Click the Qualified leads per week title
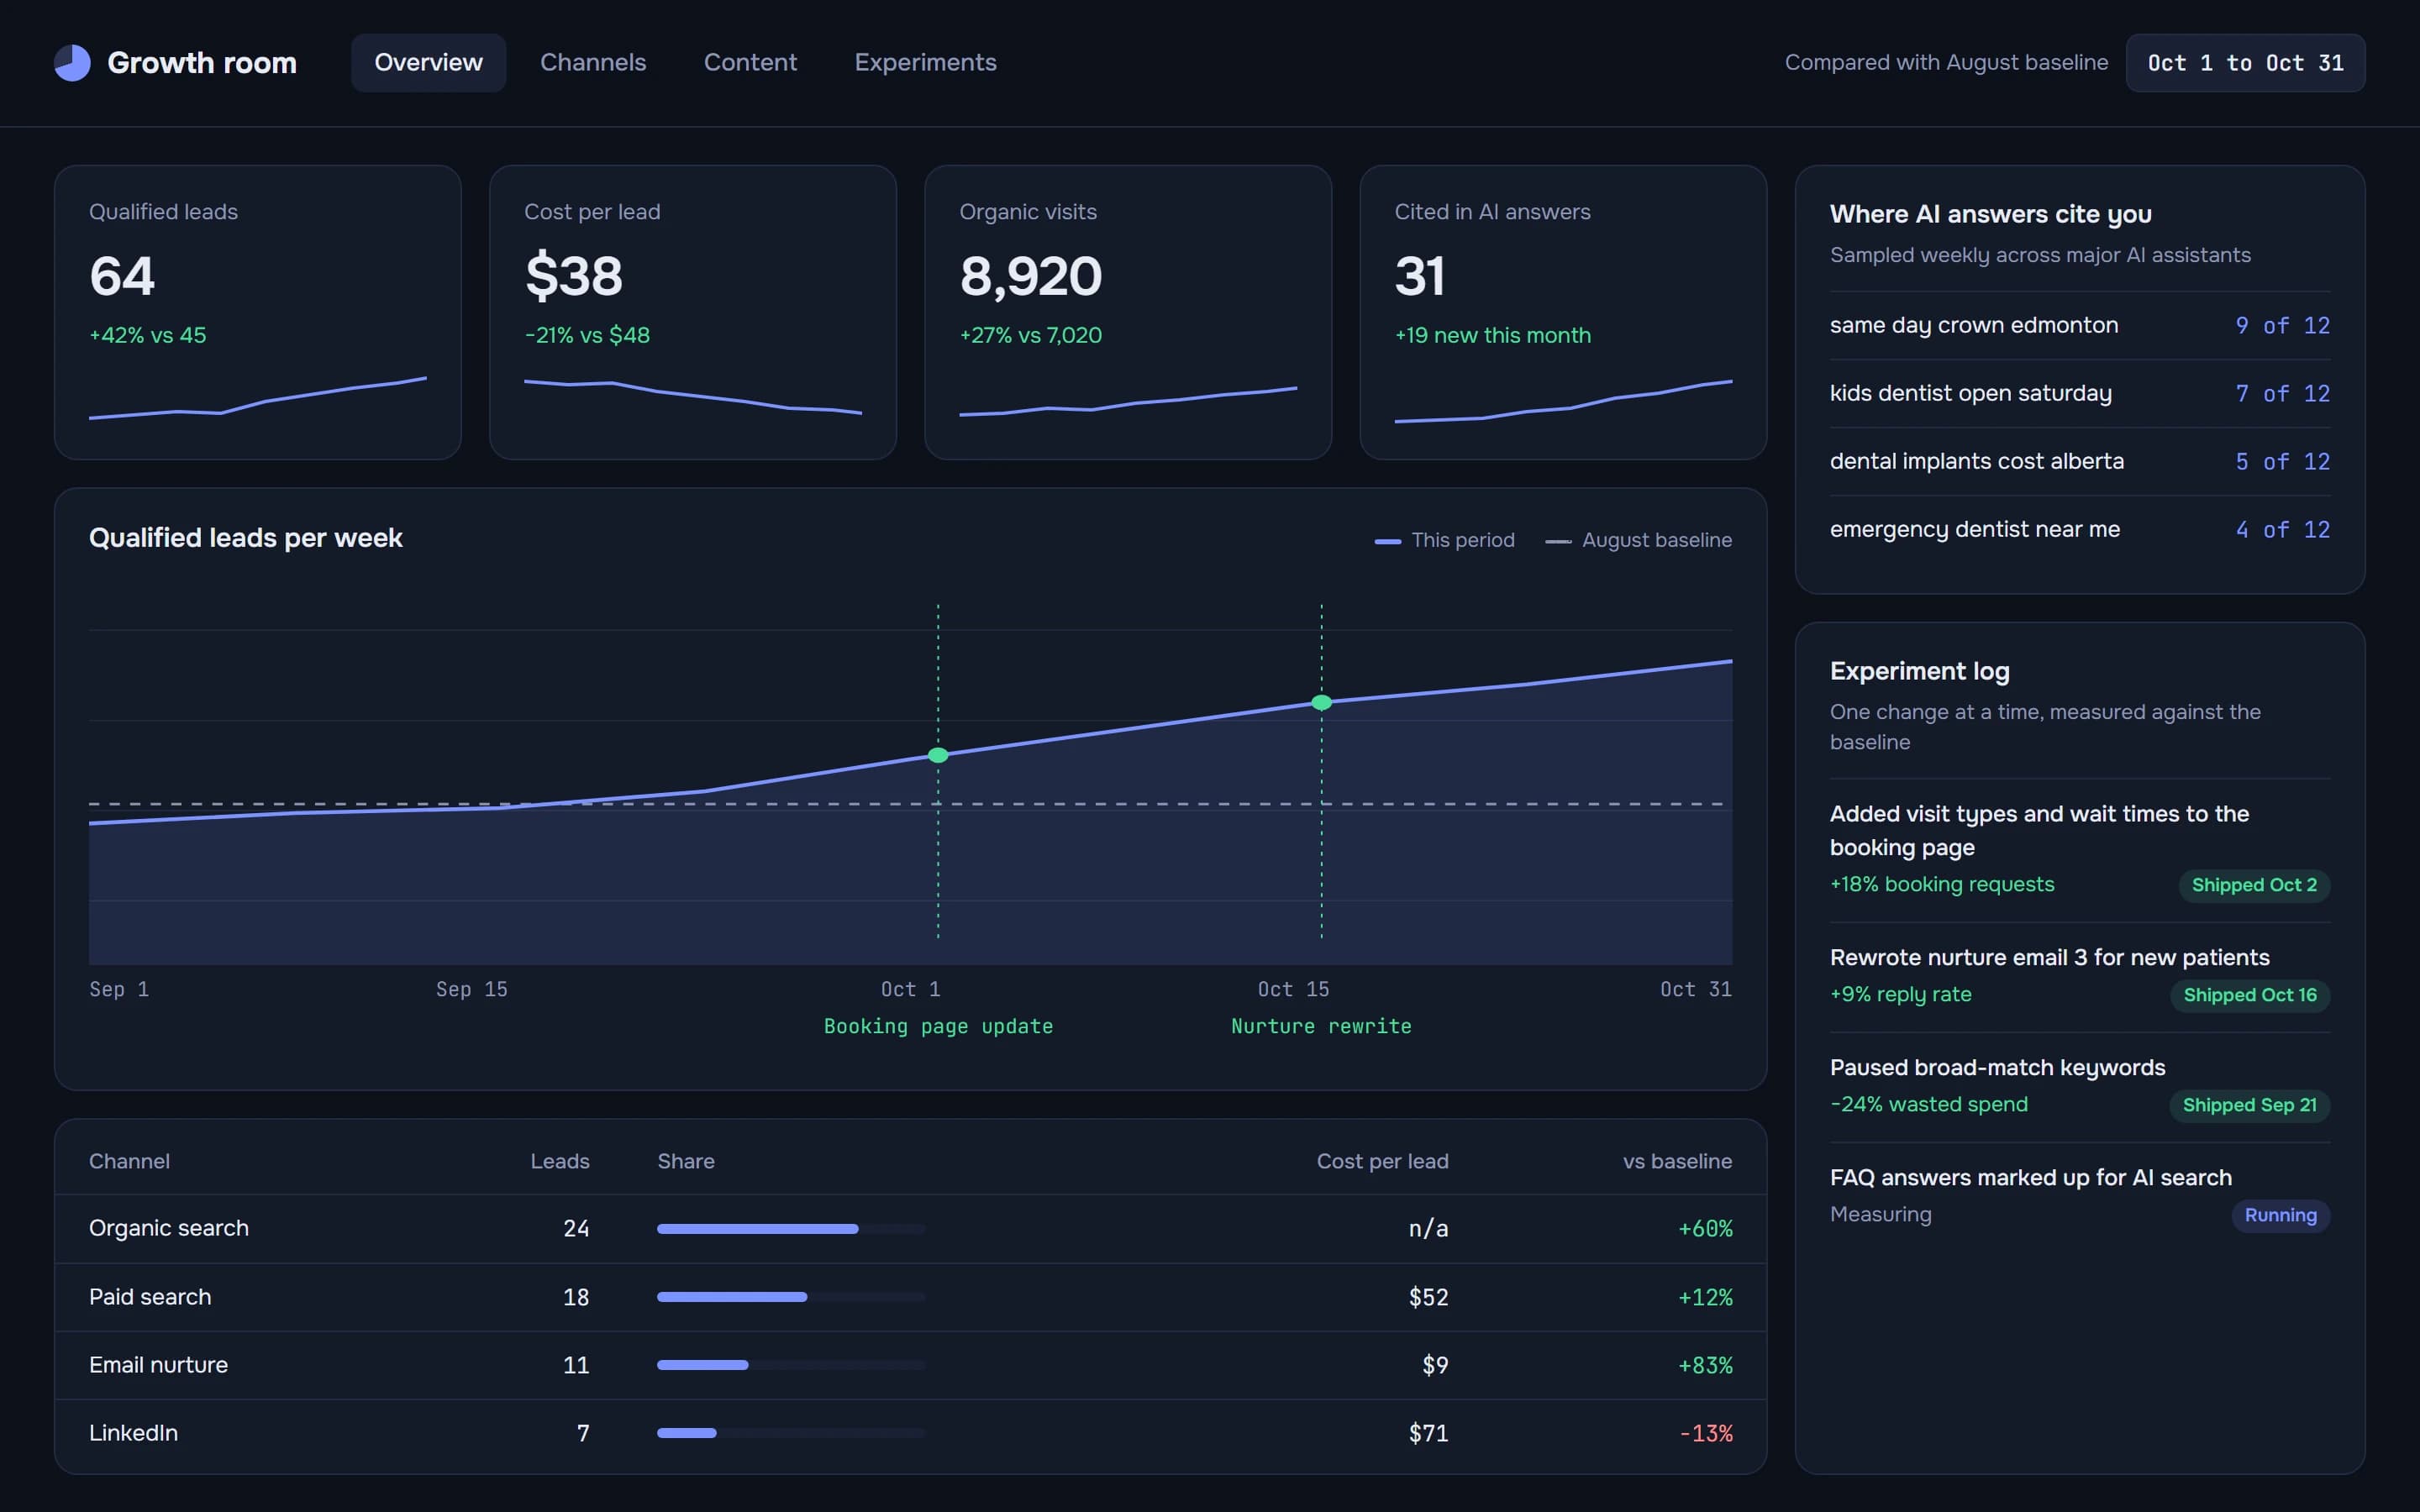Viewport: 2420px width, 1512px height. point(245,538)
